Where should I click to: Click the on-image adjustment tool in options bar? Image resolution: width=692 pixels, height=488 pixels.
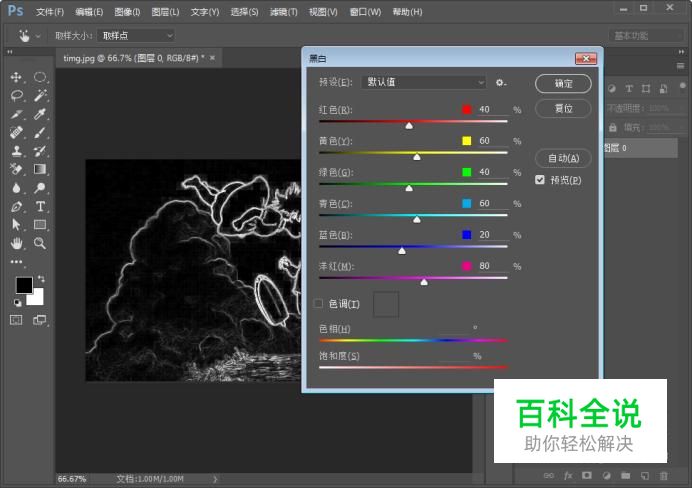(24, 36)
